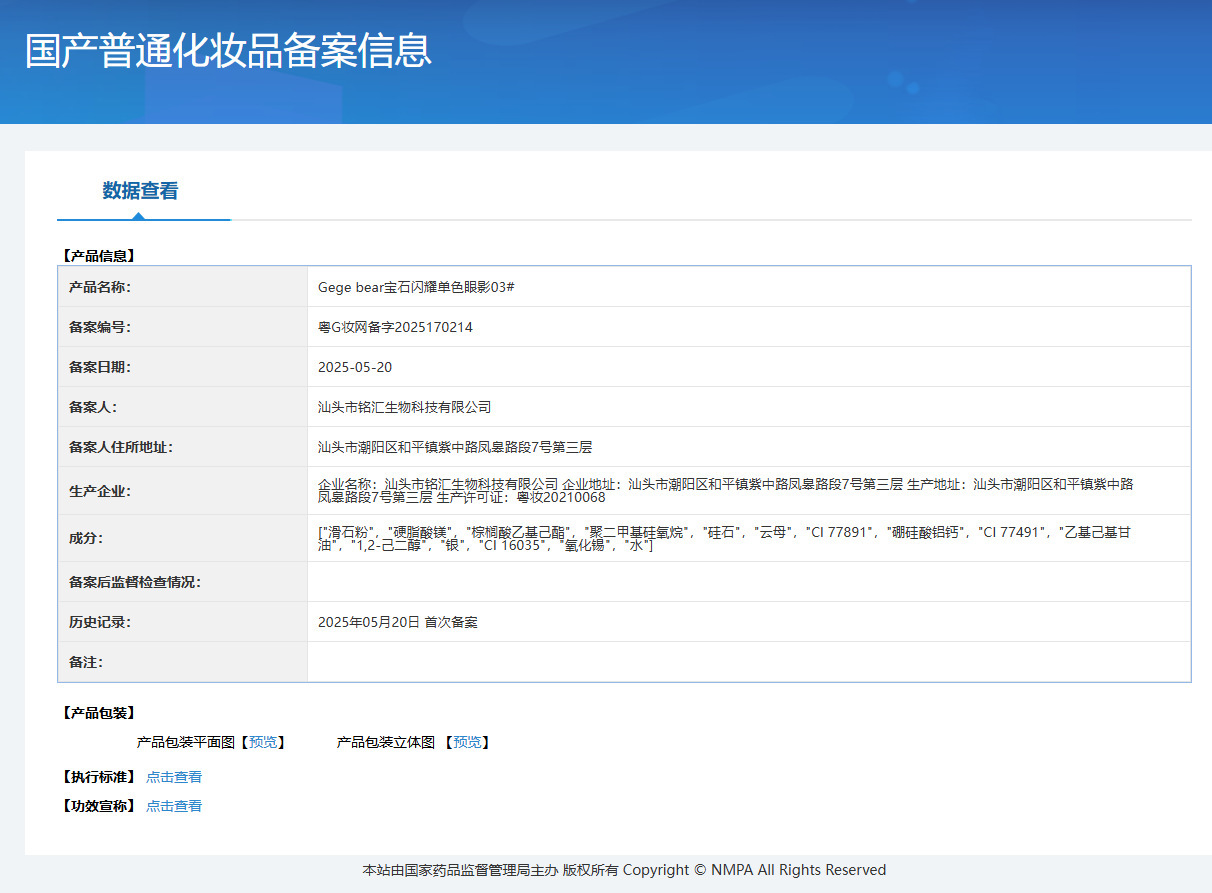The image size is (1212, 893).
Task: Click the 产品名称 row label
Action: pyautogui.click(x=100, y=287)
